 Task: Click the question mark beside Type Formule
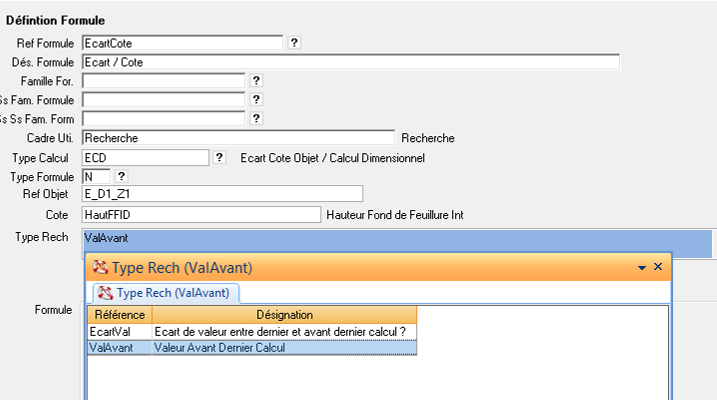click(x=122, y=176)
